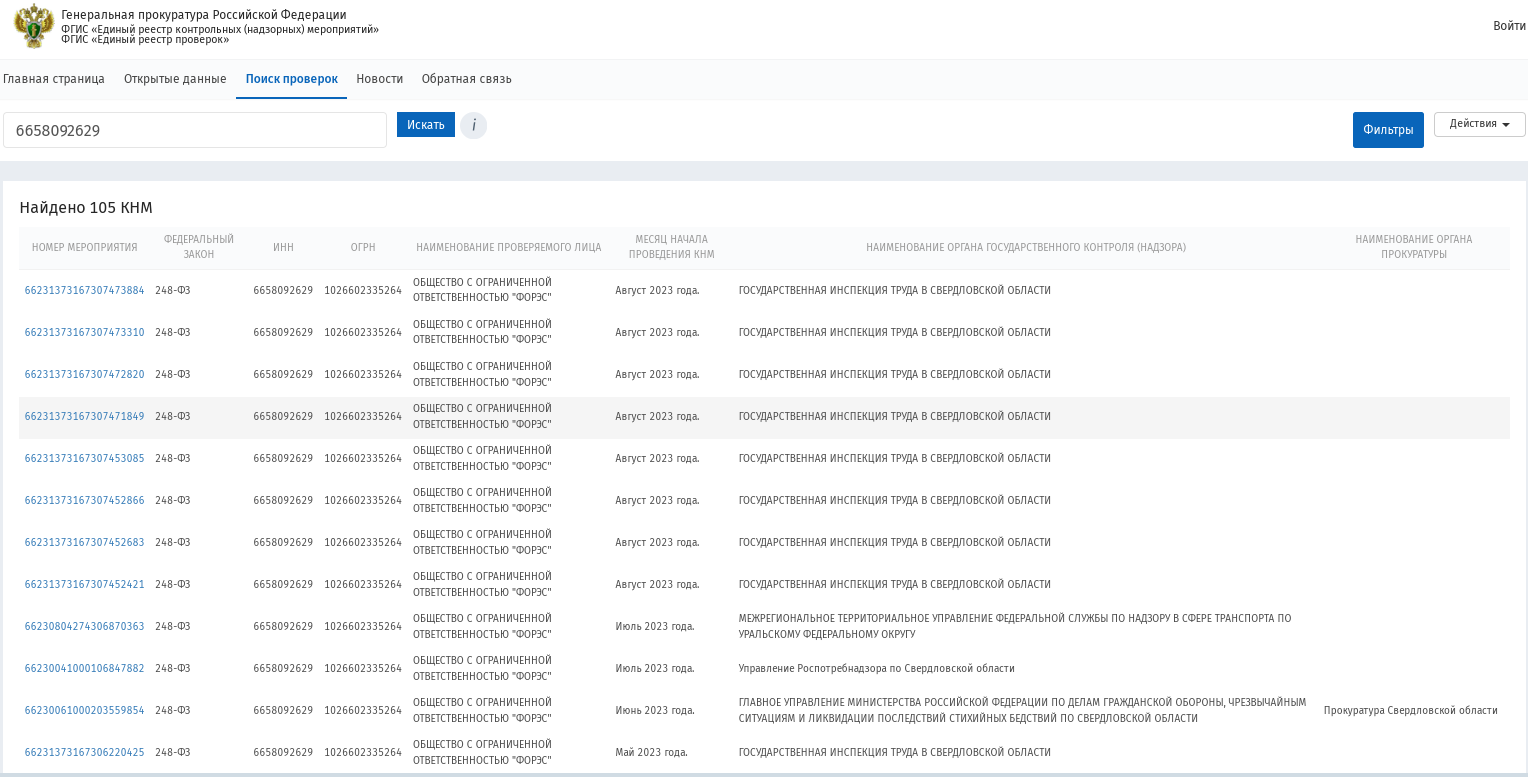Open inspection 66231373167307471849
The width and height of the screenshot is (1528, 777).
pos(84,417)
